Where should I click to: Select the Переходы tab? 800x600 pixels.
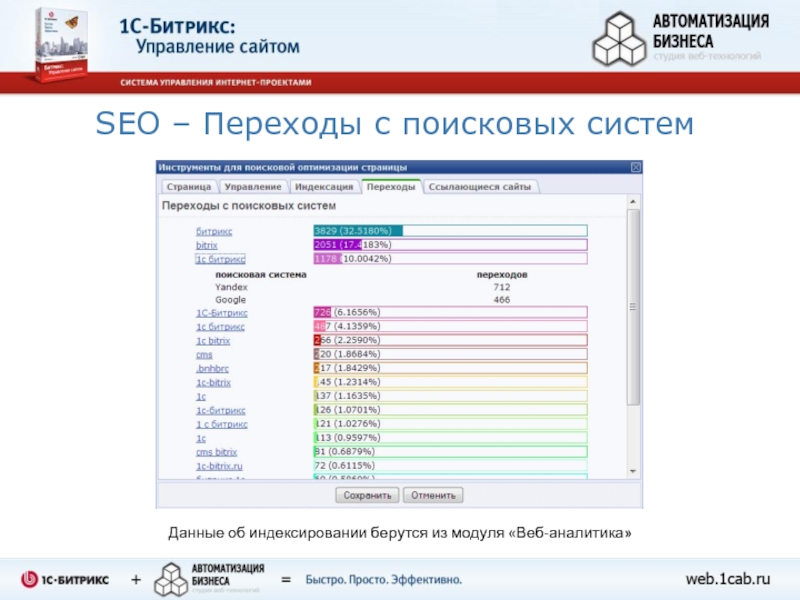pos(391,187)
